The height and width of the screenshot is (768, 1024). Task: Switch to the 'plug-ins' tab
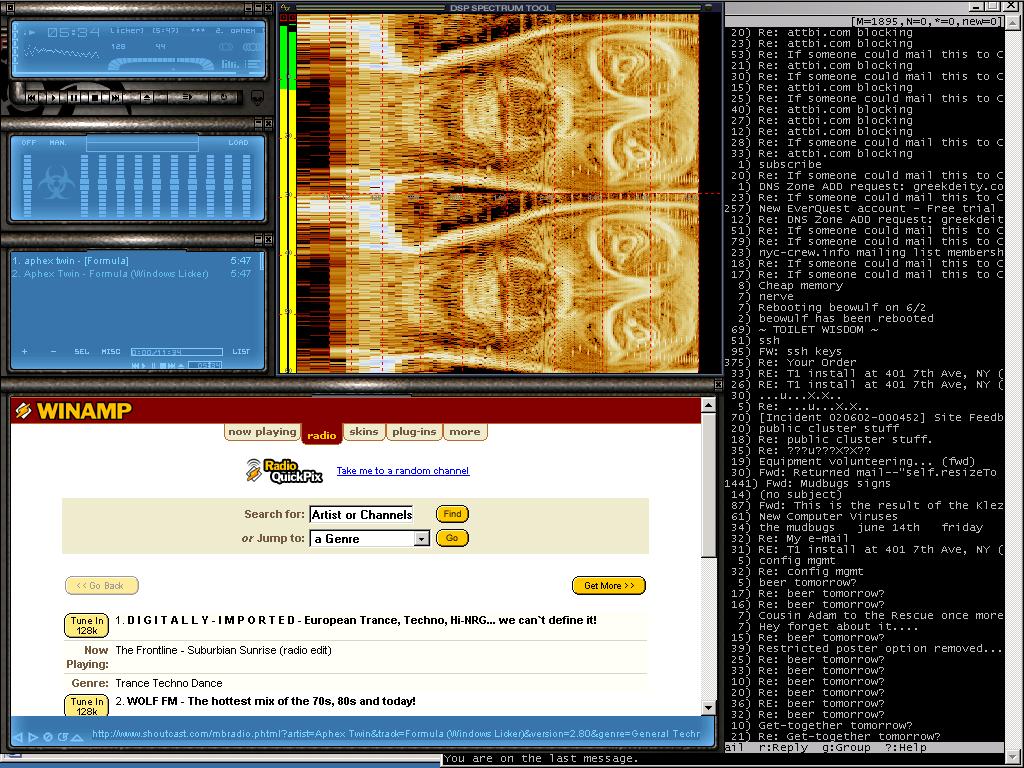pyautogui.click(x=414, y=432)
